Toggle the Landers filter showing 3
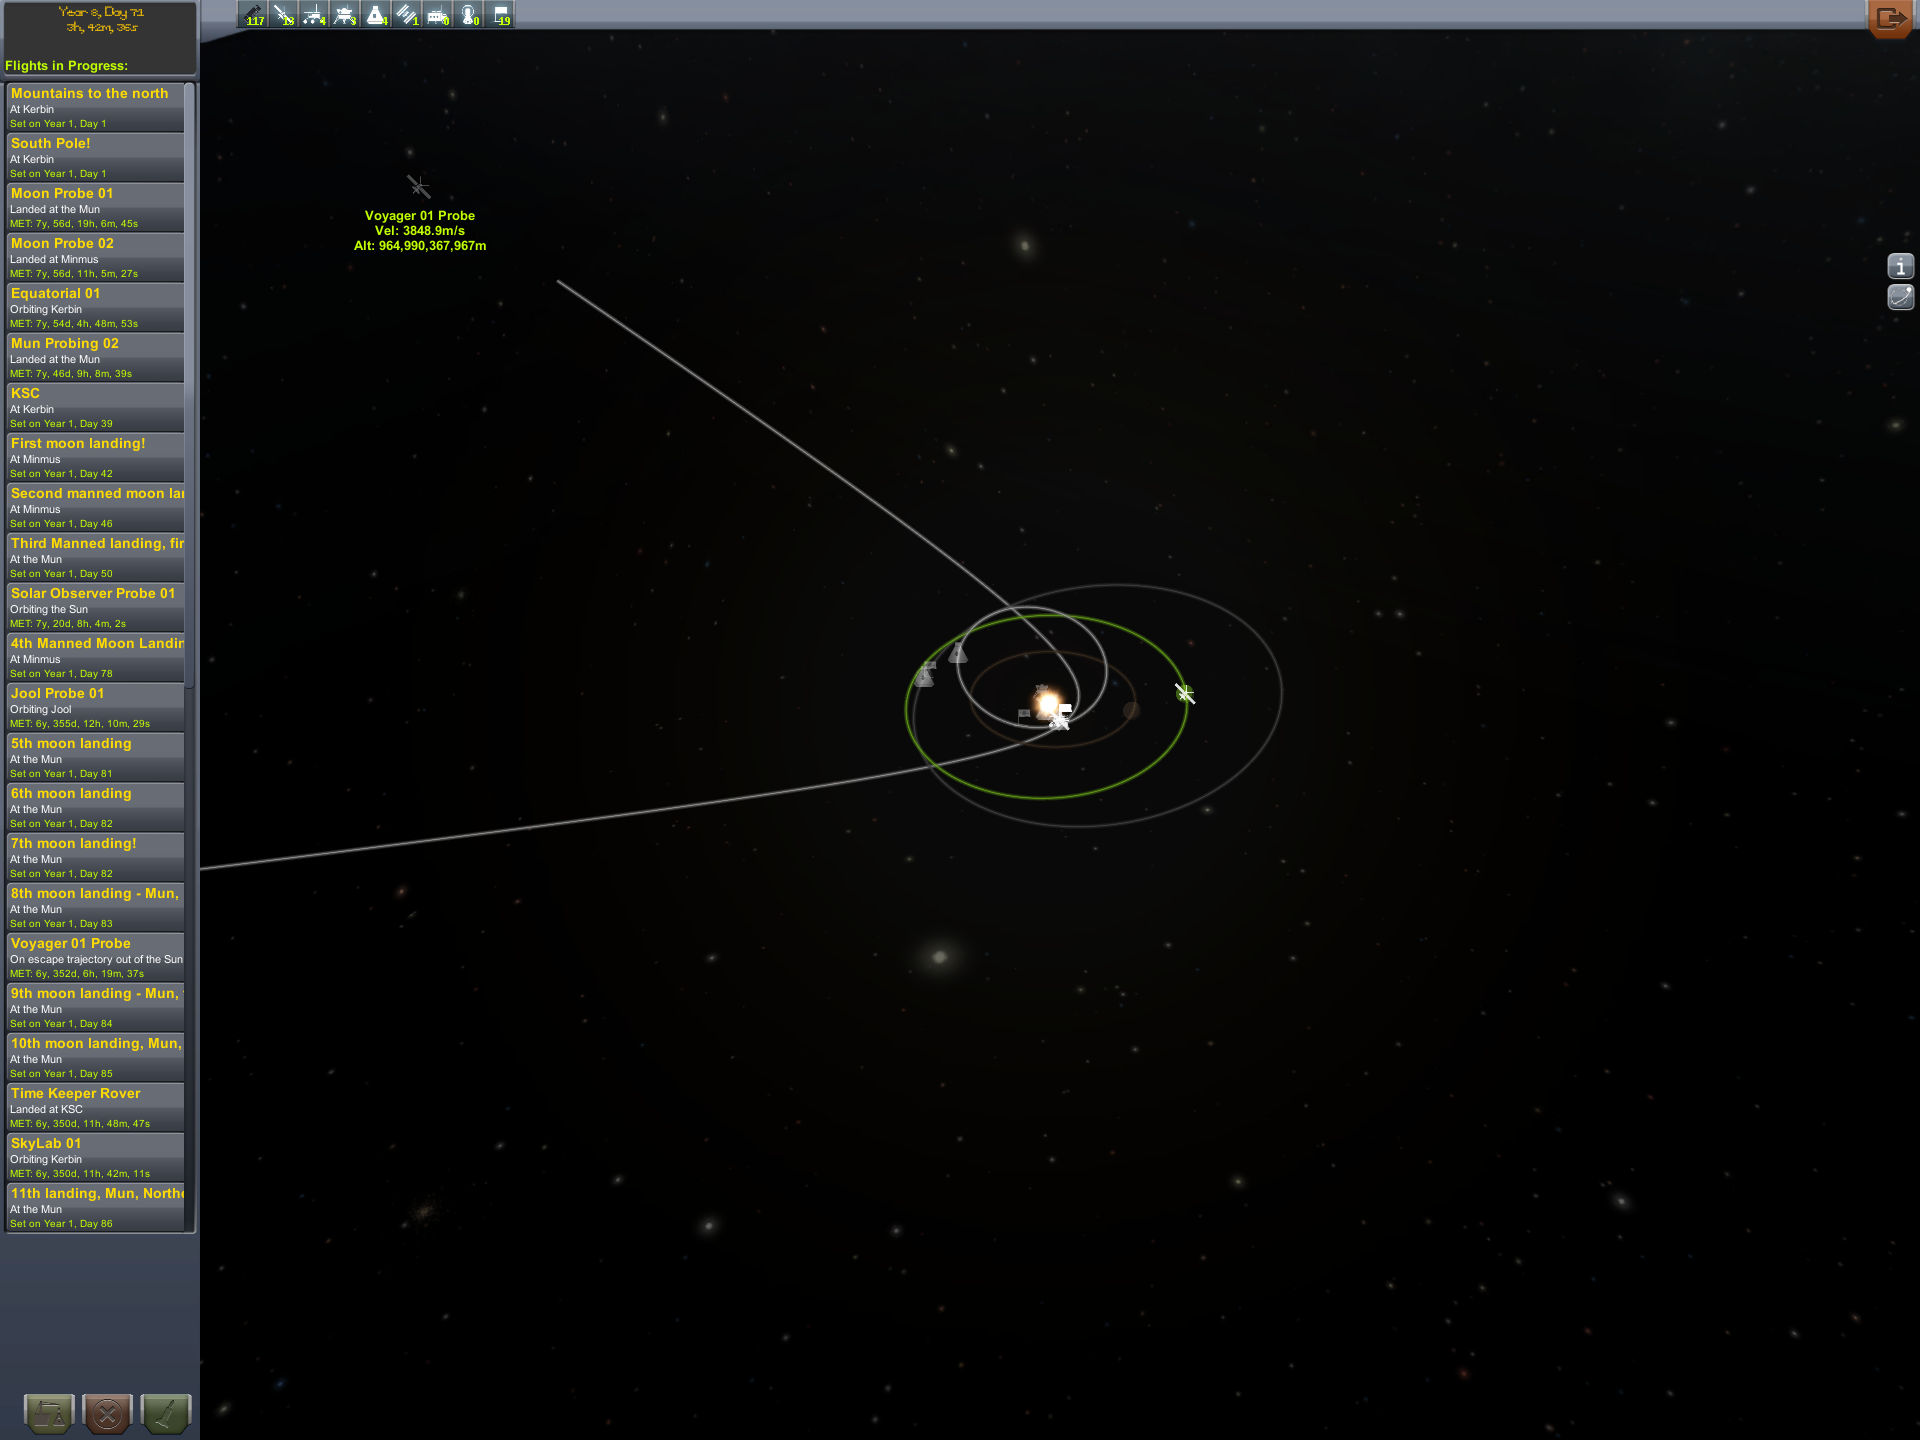The height and width of the screenshot is (1440, 1920). pos(346,14)
